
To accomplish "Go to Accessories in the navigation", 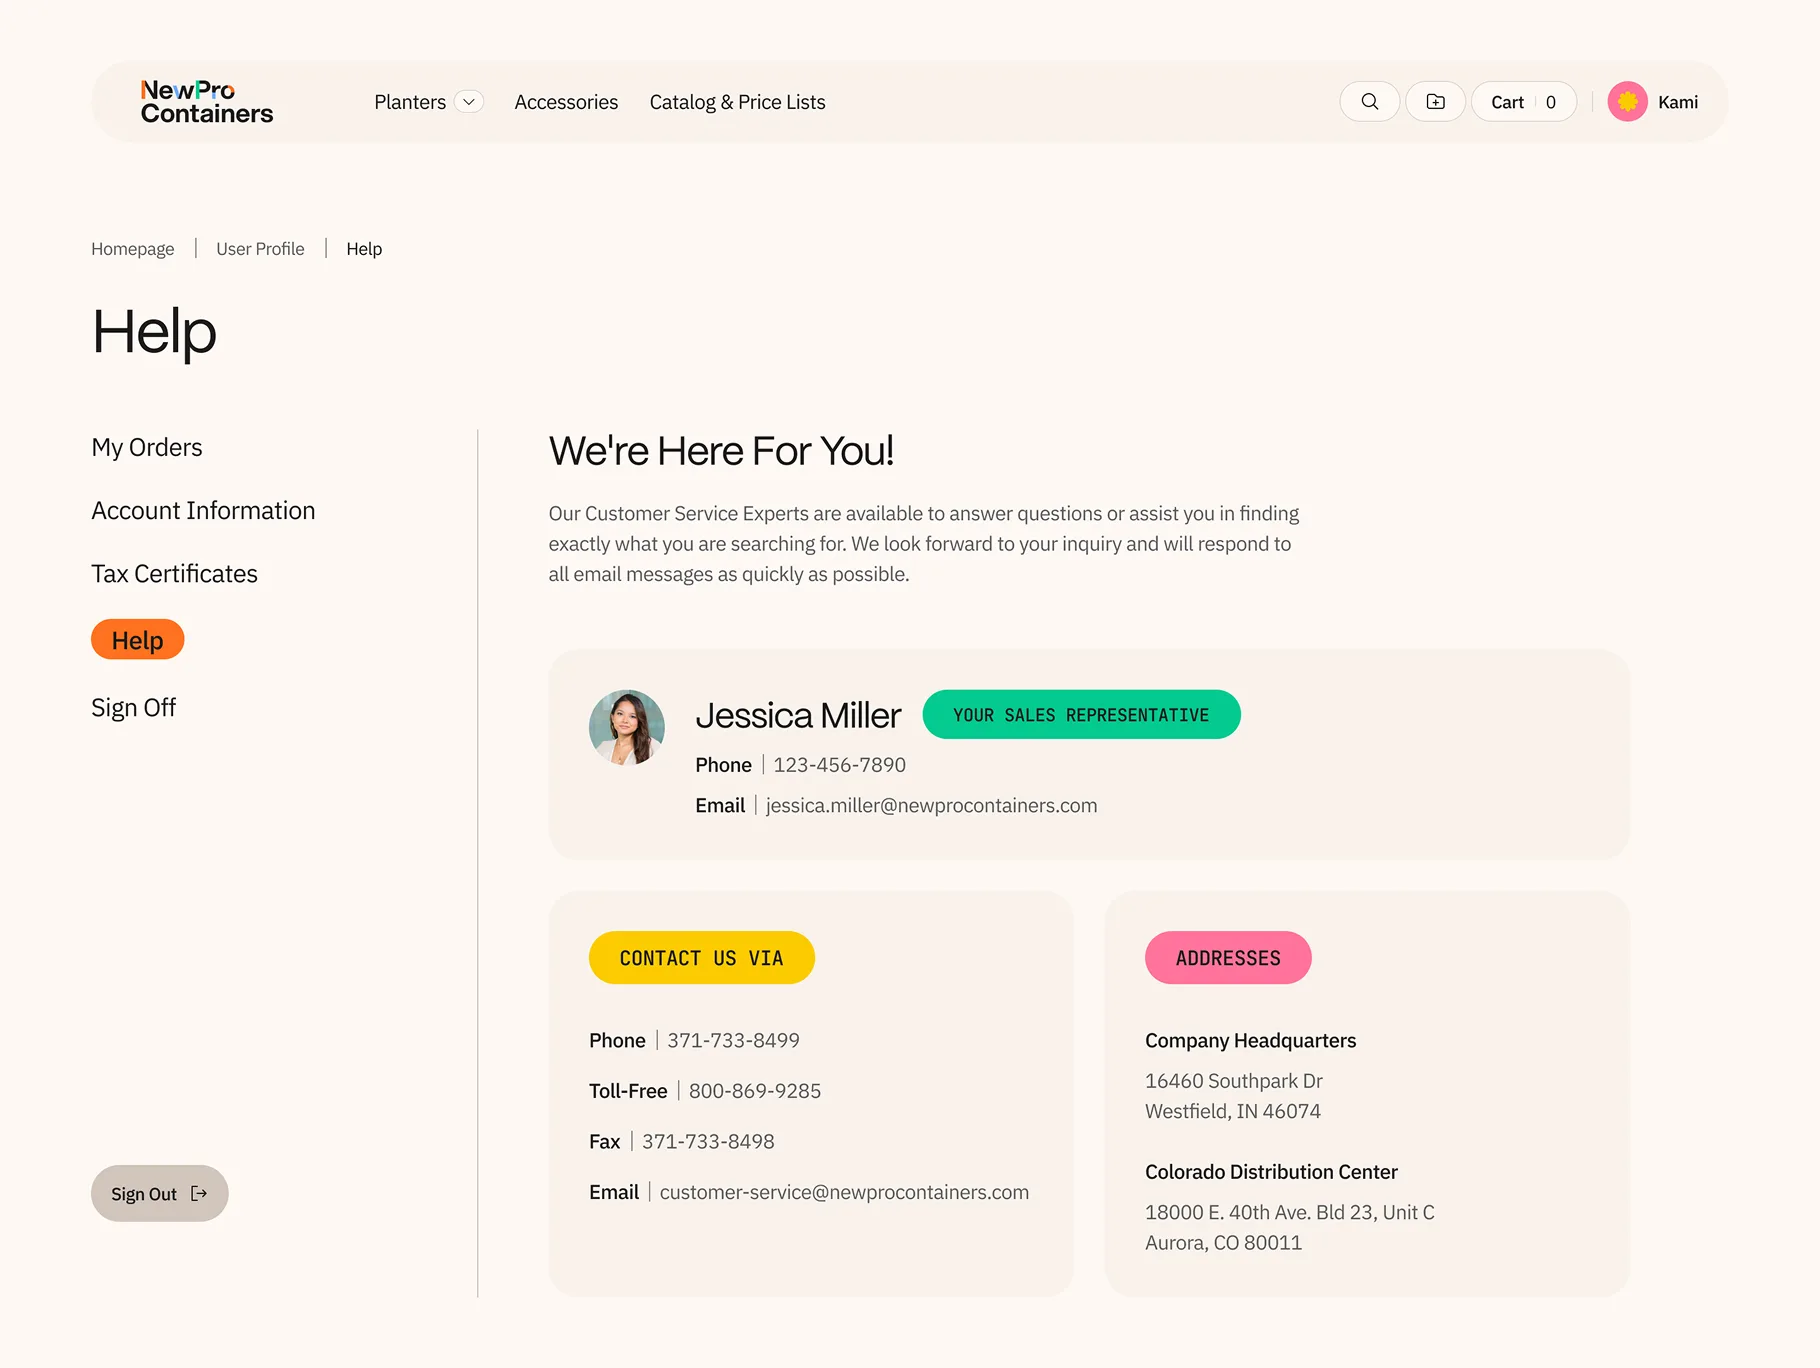I will [x=566, y=102].
